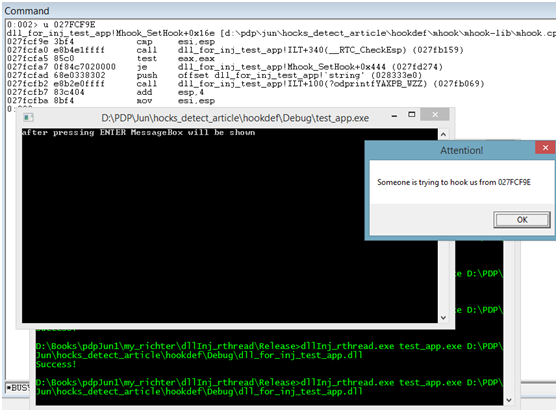Viewport: 558px width, 412px height.
Task: Click the 'push offset' disassembly line
Action: pos(214,75)
